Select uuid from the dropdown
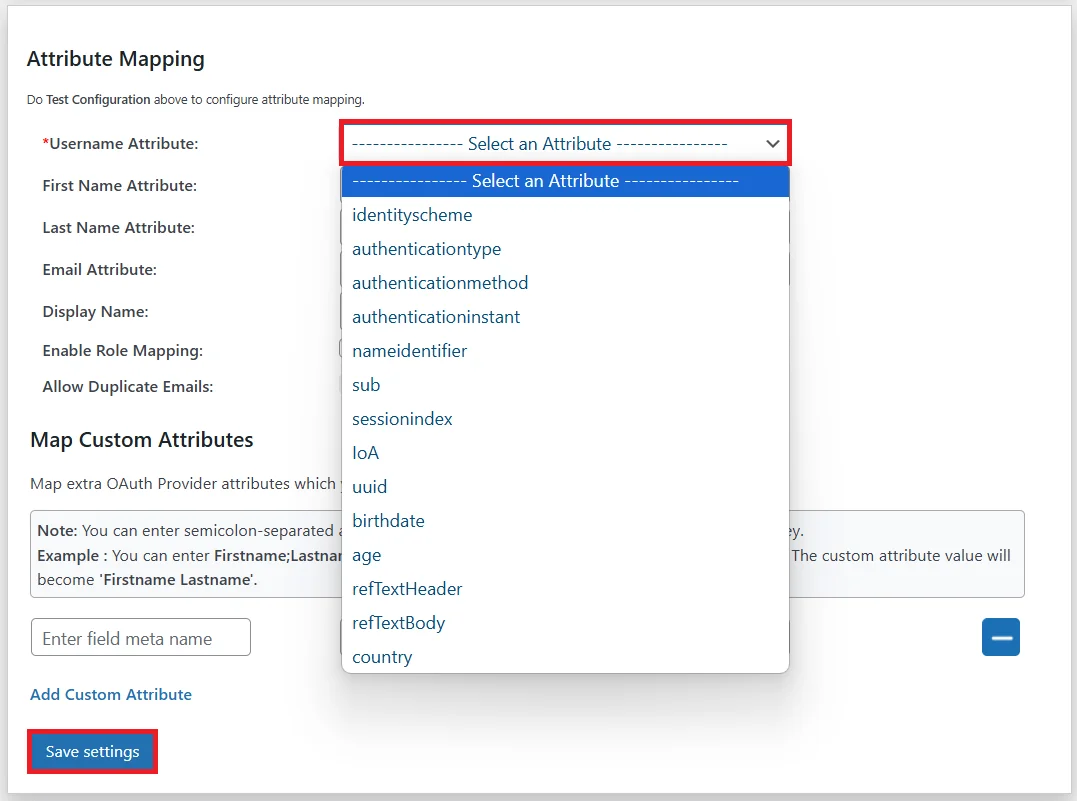Image resolution: width=1077 pixels, height=801 pixels. pyautogui.click(x=565, y=487)
